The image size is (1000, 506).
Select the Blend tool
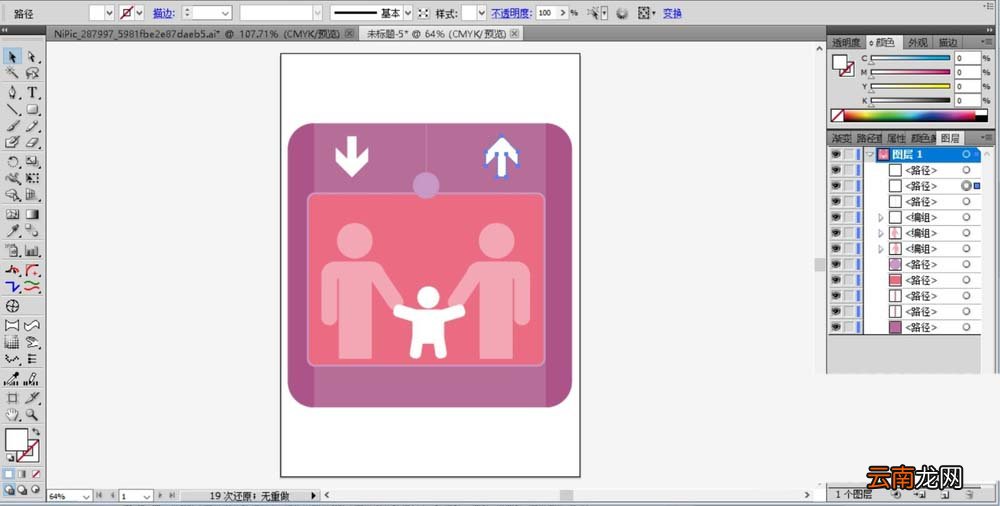[x=32, y=231]
